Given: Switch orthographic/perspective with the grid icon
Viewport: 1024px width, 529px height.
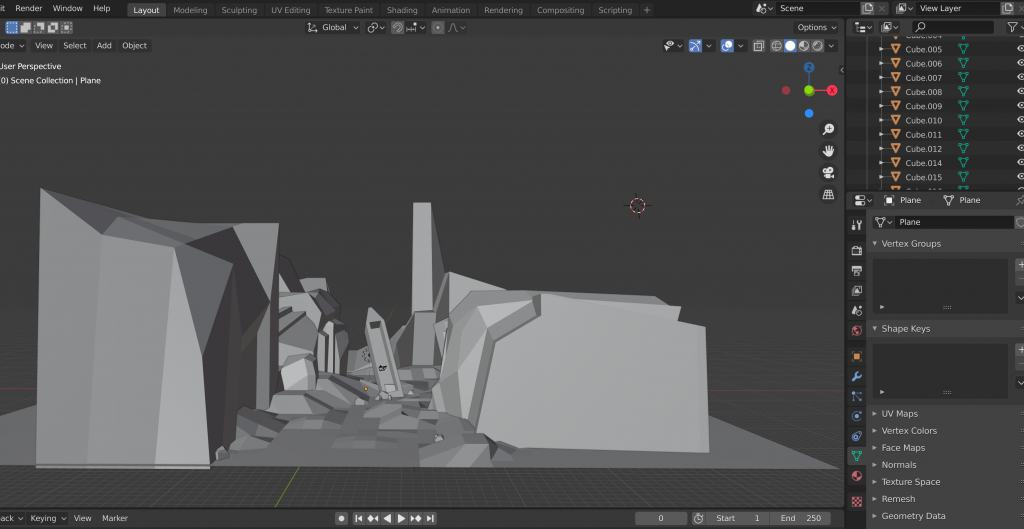Looking at the screenshot, I should [828, 194].
